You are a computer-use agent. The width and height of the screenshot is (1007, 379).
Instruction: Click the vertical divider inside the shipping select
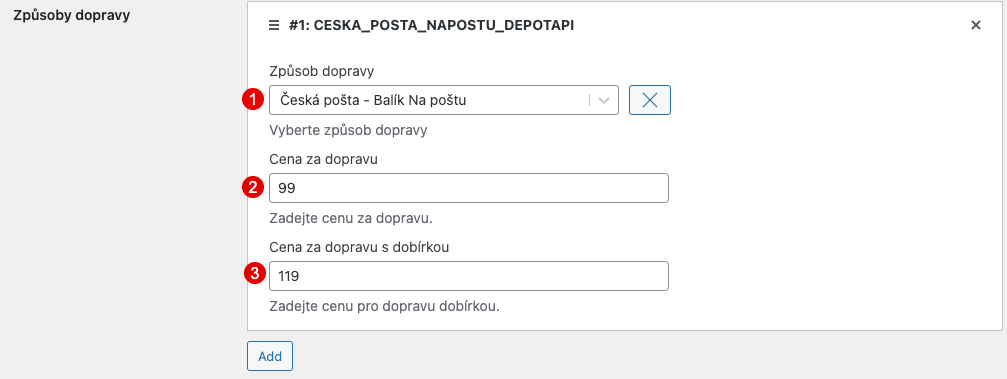click(x=589, y=100)
